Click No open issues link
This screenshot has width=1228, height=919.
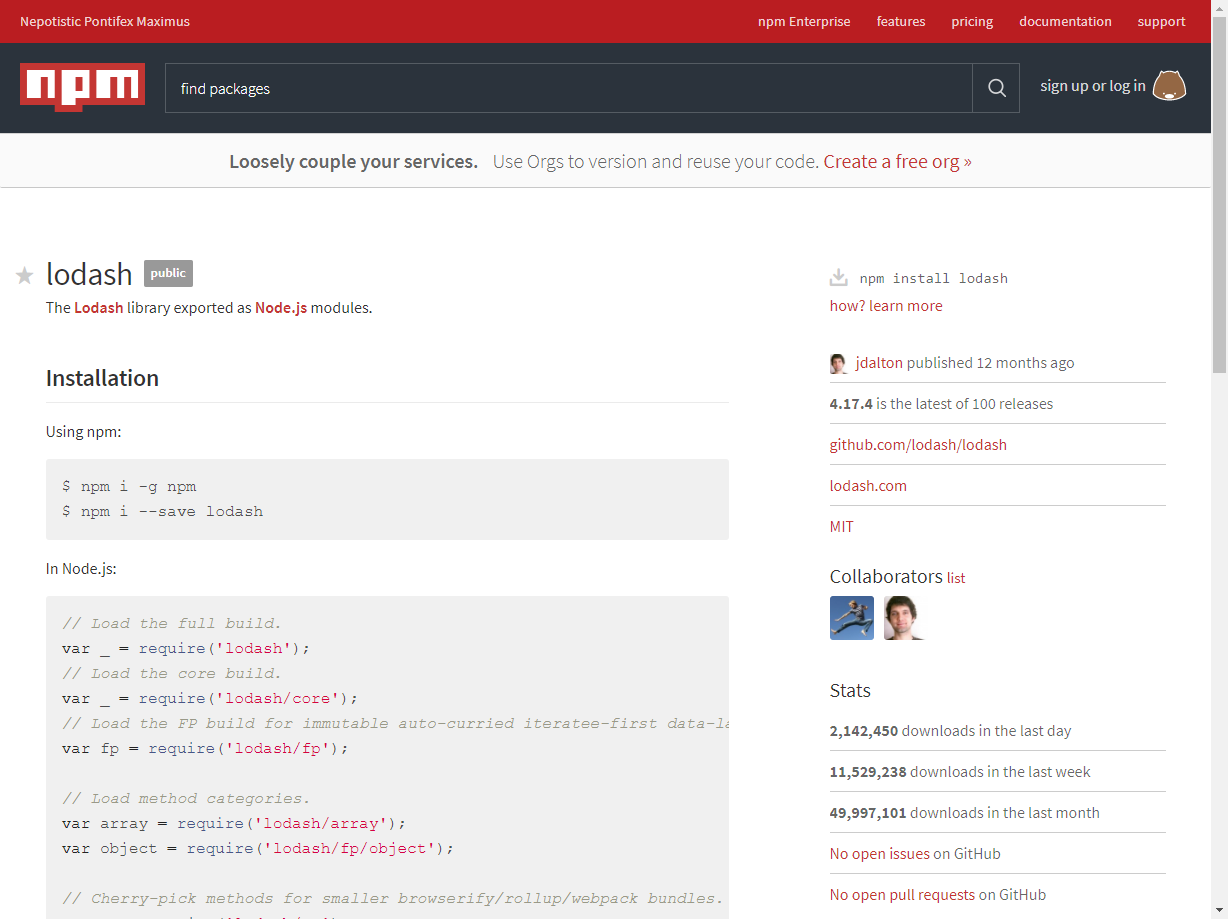[x=880, y=854]
